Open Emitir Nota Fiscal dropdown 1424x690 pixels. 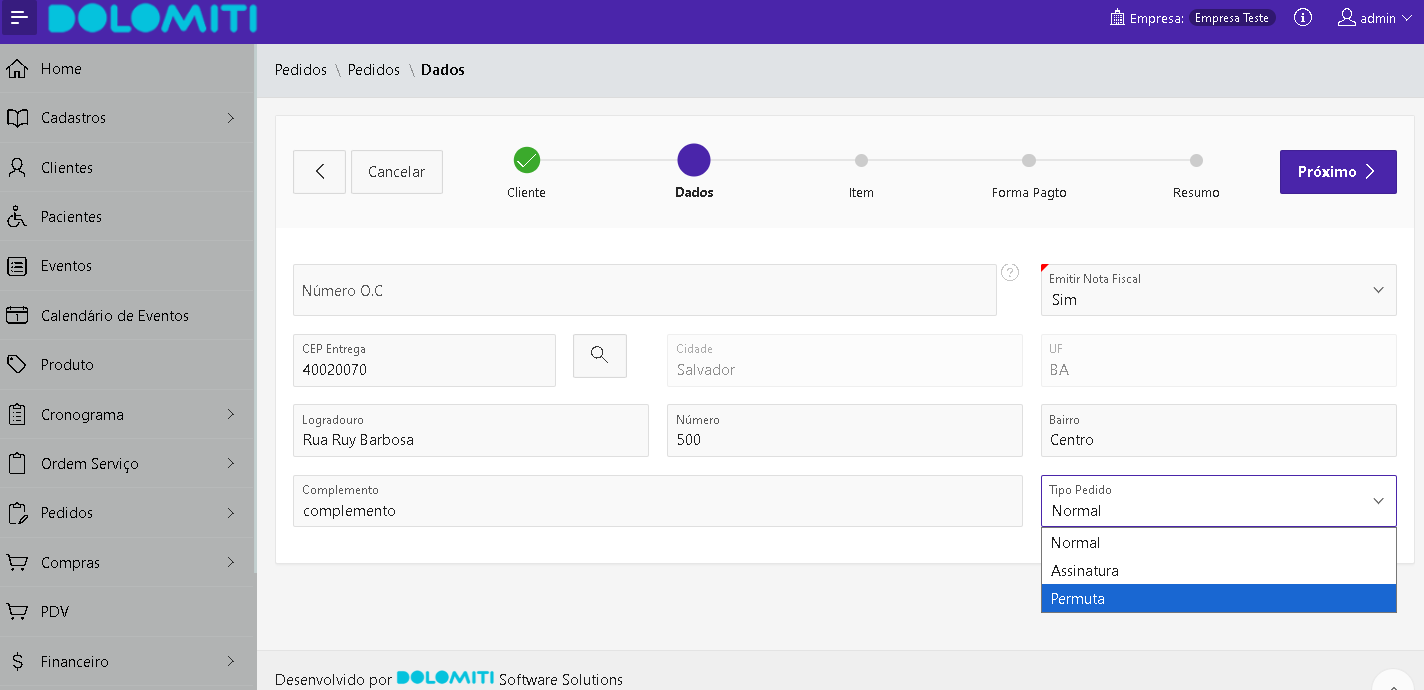[1218, 290]
